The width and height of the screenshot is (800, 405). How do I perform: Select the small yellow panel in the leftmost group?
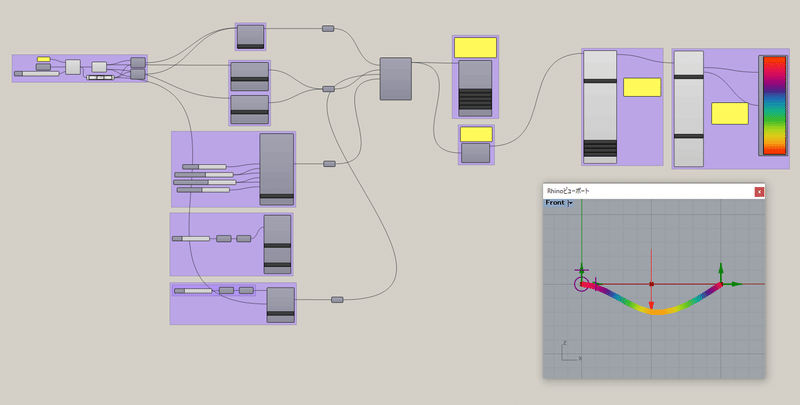coord(43,59)
